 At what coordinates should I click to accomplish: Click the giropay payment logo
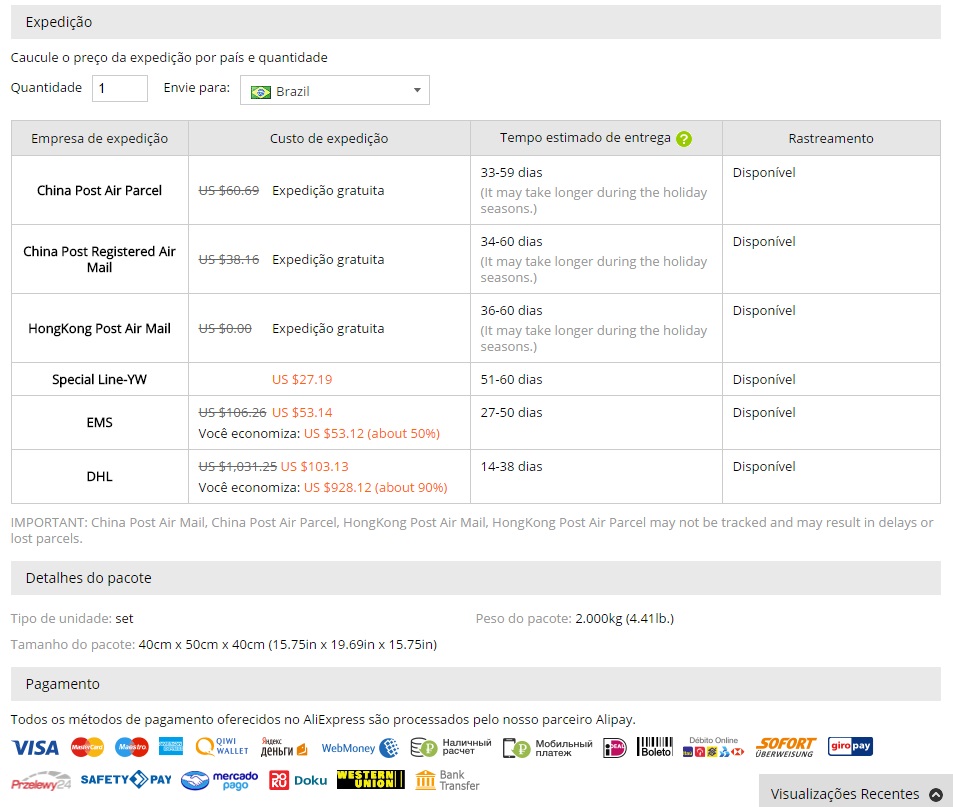850,747
